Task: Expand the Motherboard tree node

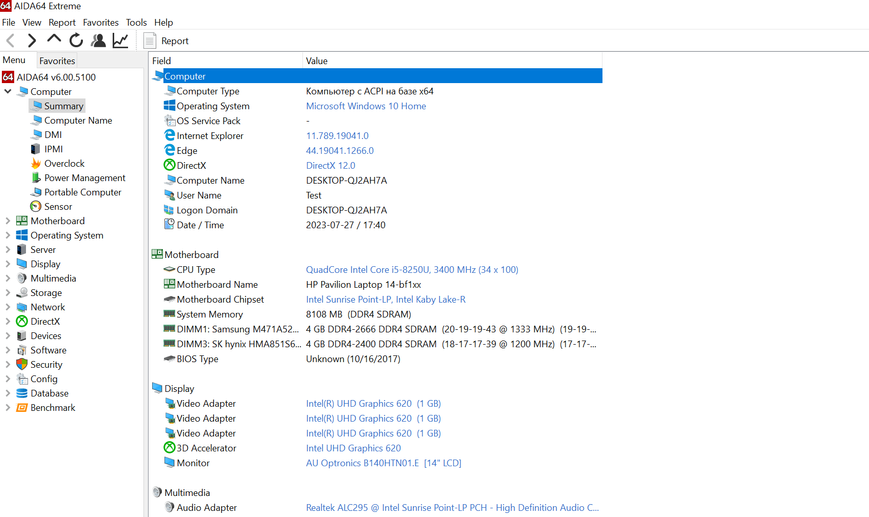Action: pyautogui.click(x=8, y=221)
